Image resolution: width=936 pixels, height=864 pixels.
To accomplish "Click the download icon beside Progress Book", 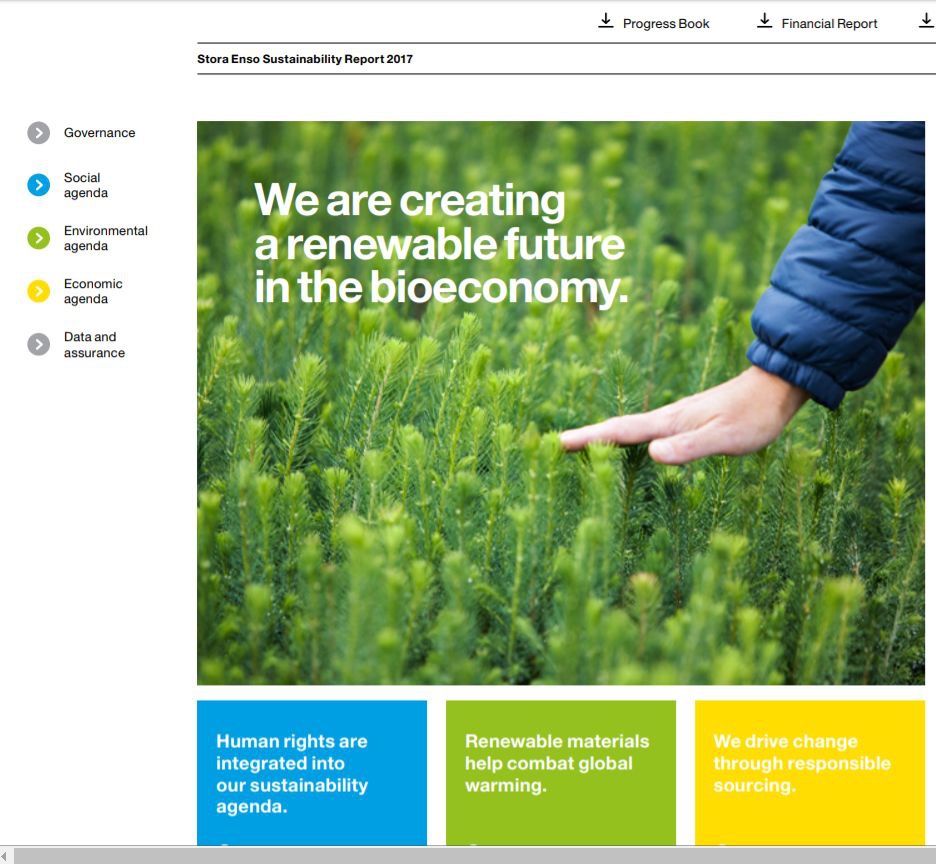I will [x=605, y=21].
